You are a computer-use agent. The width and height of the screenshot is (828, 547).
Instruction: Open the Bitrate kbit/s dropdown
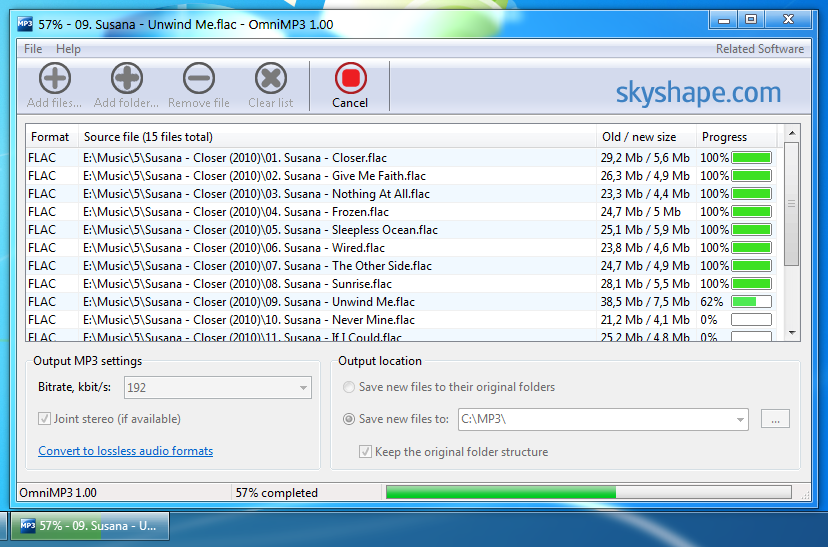point(304,387)
